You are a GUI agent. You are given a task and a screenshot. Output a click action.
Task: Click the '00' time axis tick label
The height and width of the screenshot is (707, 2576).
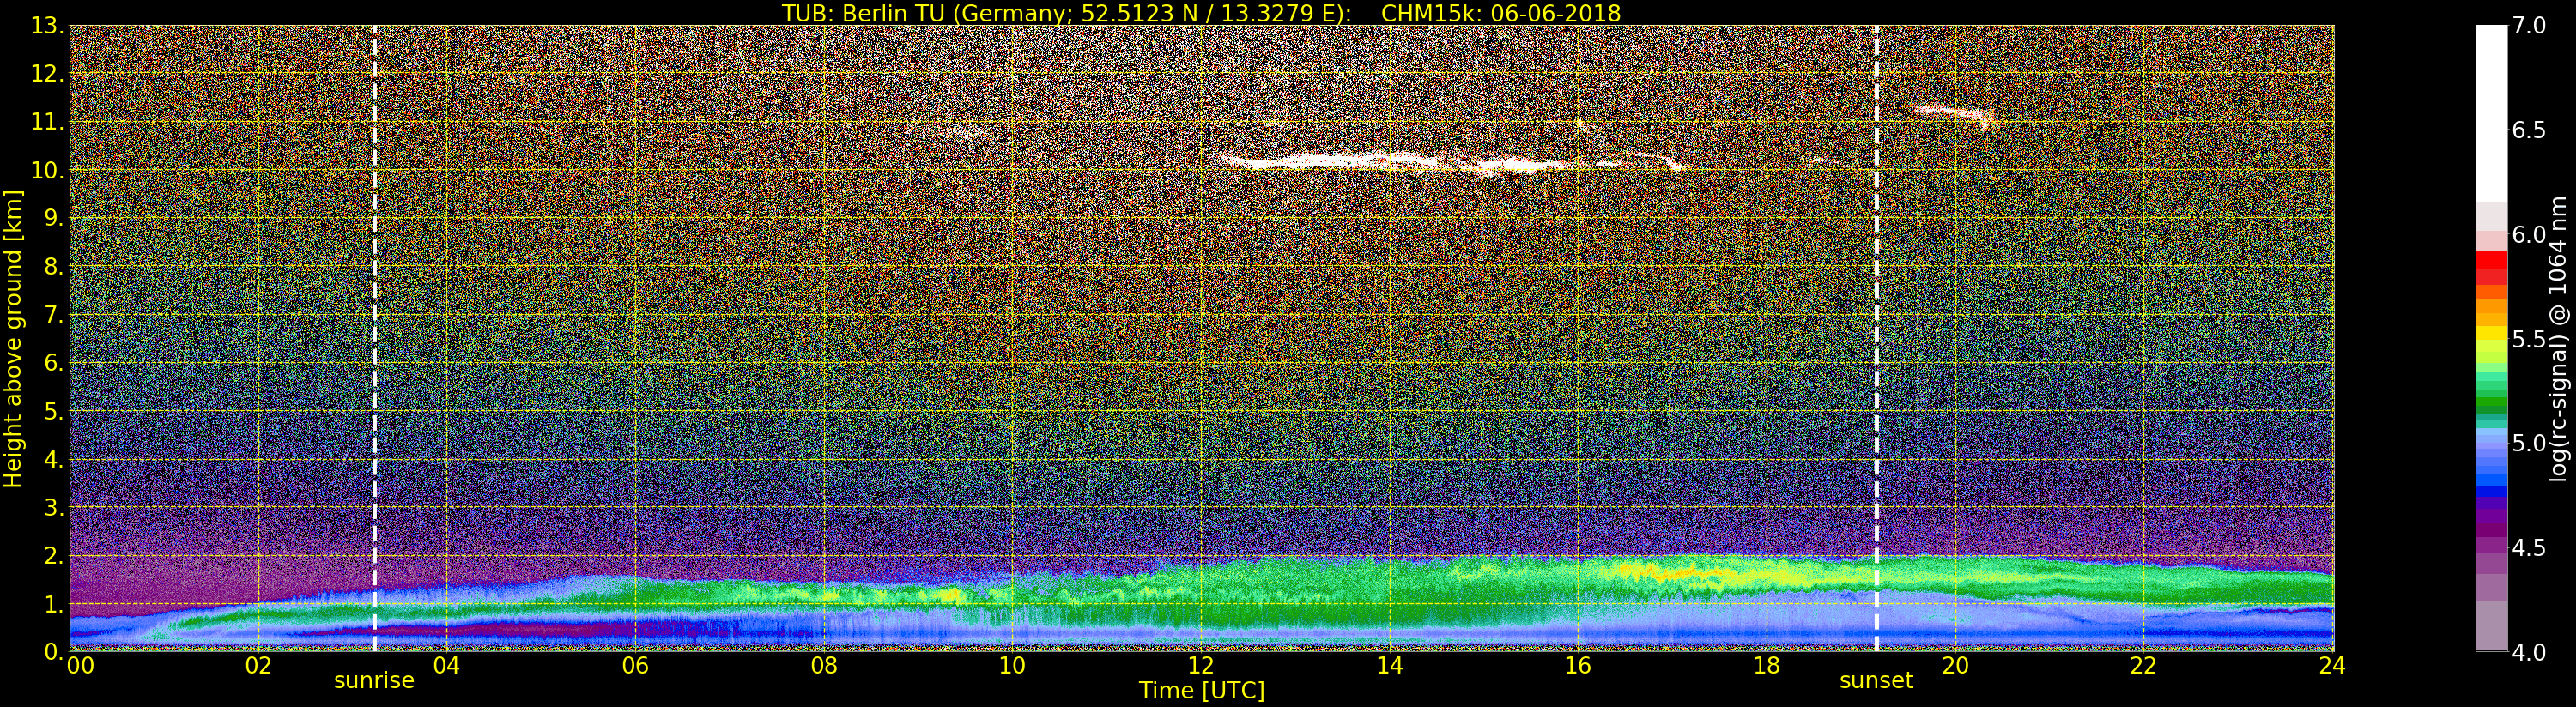[80, 666]
